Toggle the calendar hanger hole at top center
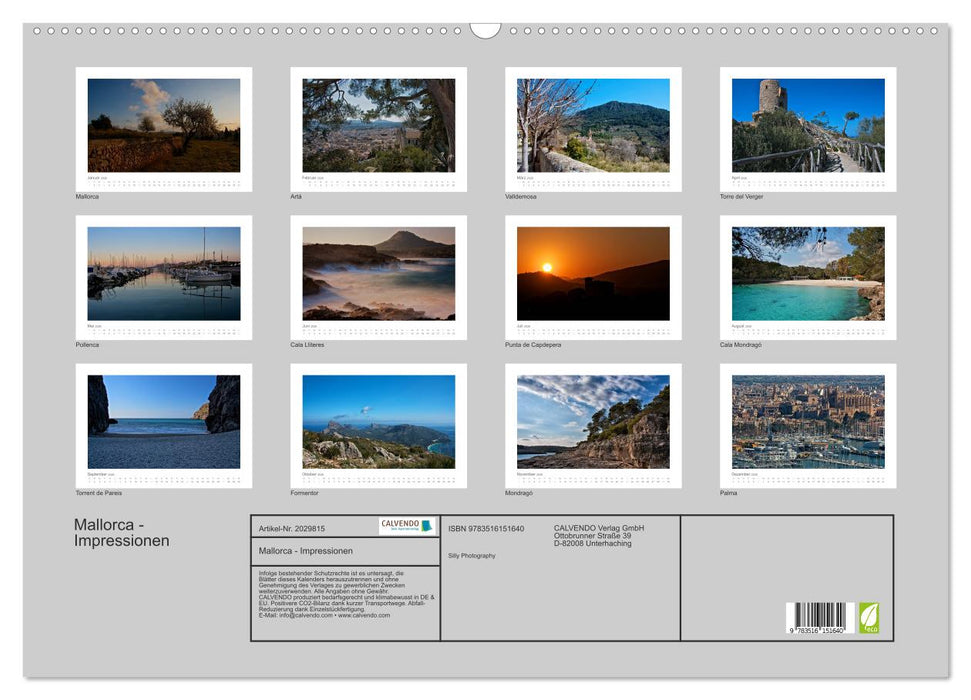 (x=485, y=30)
